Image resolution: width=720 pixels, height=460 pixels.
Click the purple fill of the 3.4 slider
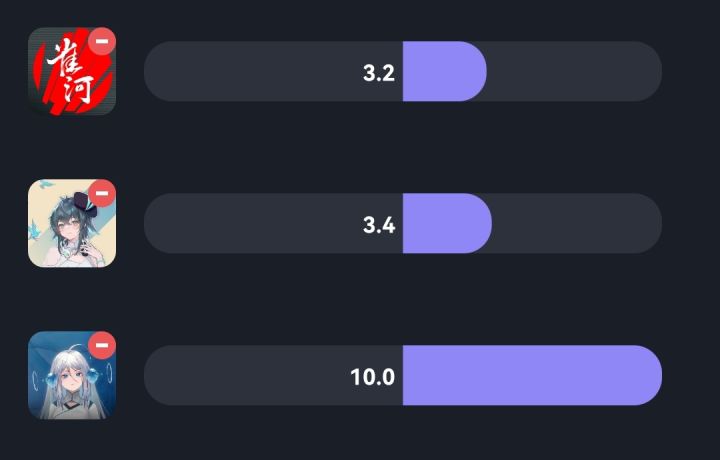[443, 224]
